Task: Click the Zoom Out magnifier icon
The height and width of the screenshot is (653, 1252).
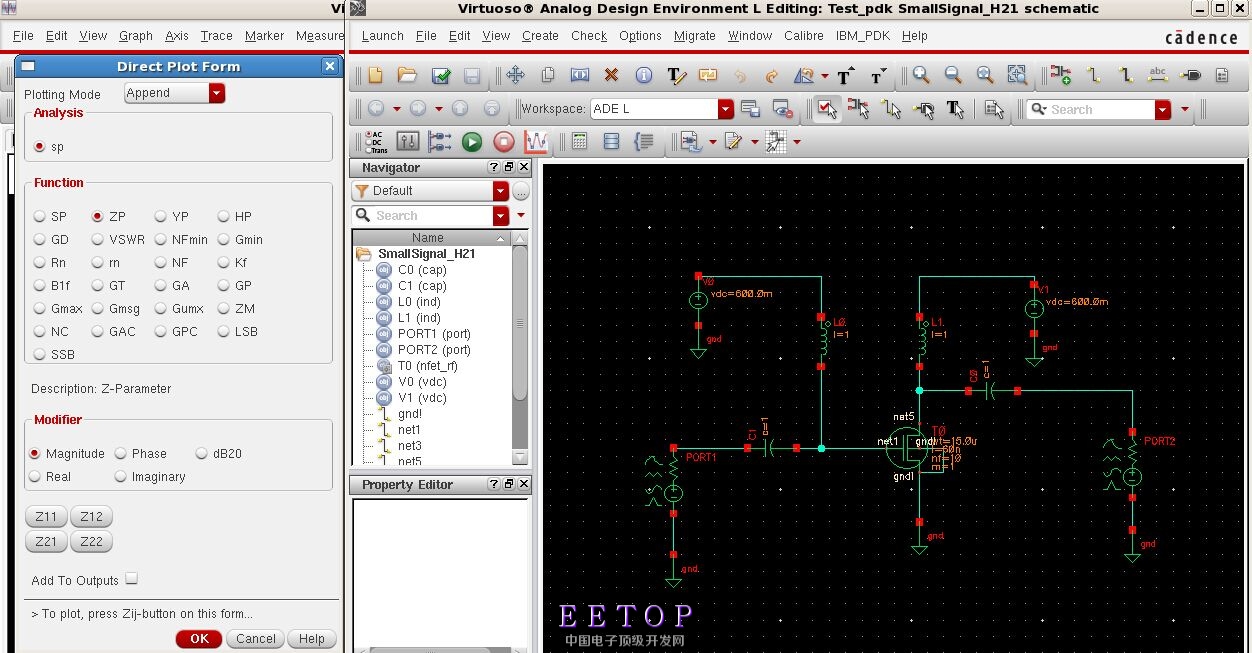Action: point(953,75)
